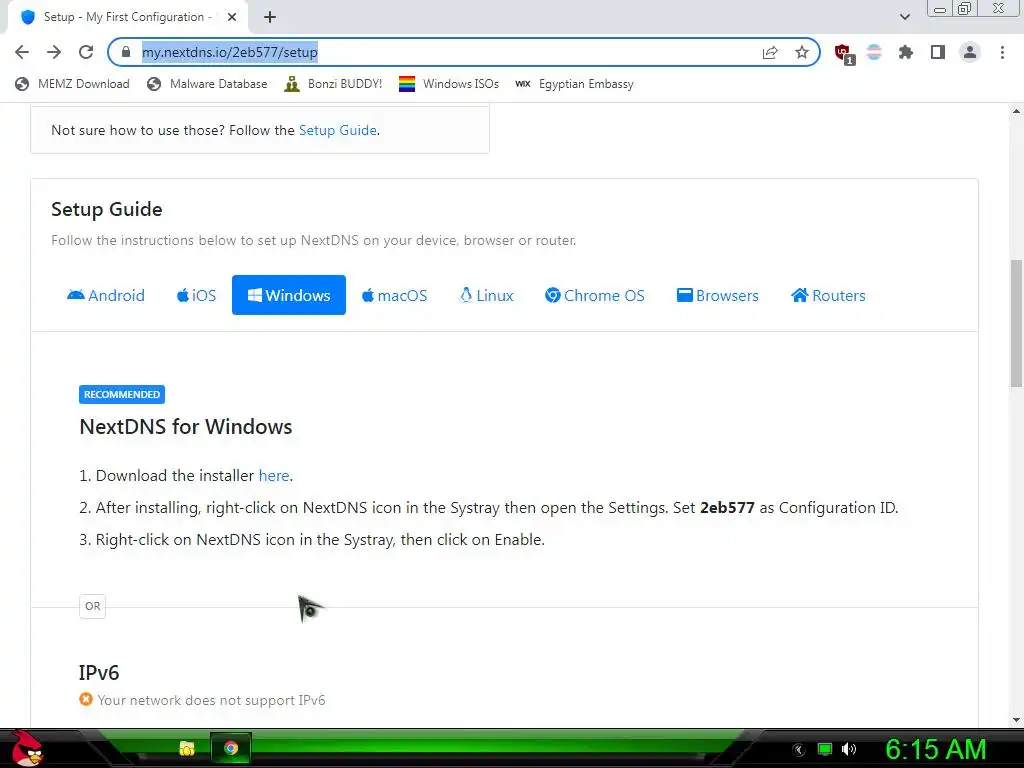Screen dimensions: 1024x768
Task: Open the Malware Database bookmark
Action: 207,84
